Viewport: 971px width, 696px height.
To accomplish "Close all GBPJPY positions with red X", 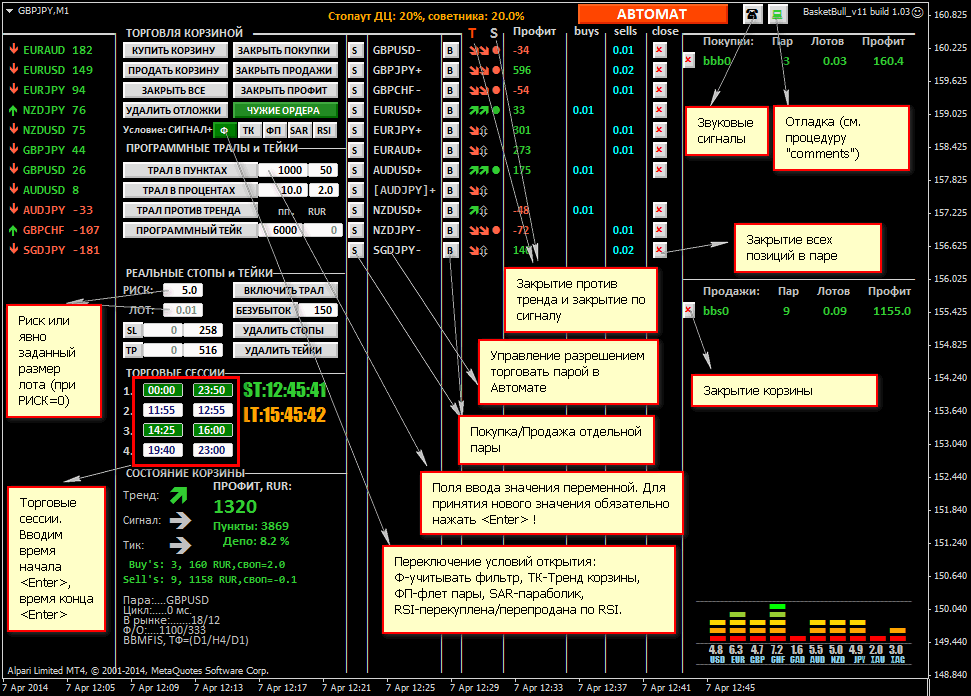I will coord(659,70).
